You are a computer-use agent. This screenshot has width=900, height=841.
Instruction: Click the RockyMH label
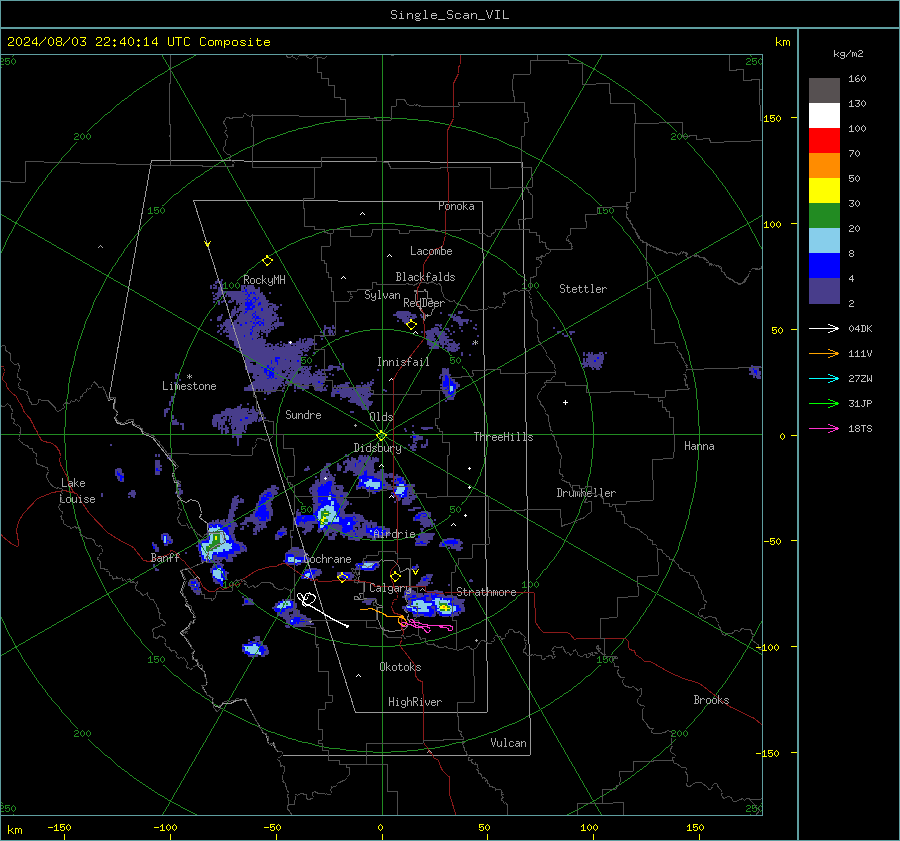[x=264, y=280]
